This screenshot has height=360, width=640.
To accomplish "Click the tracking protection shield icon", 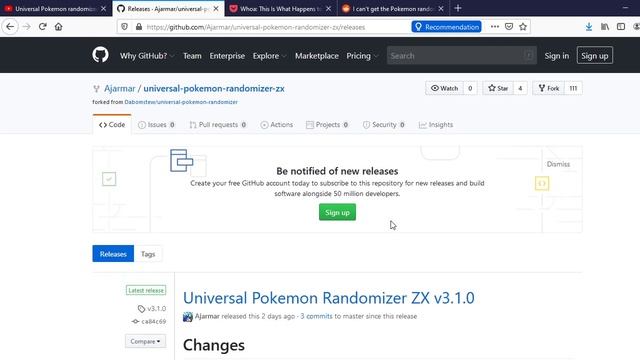I will coord(124,27).
